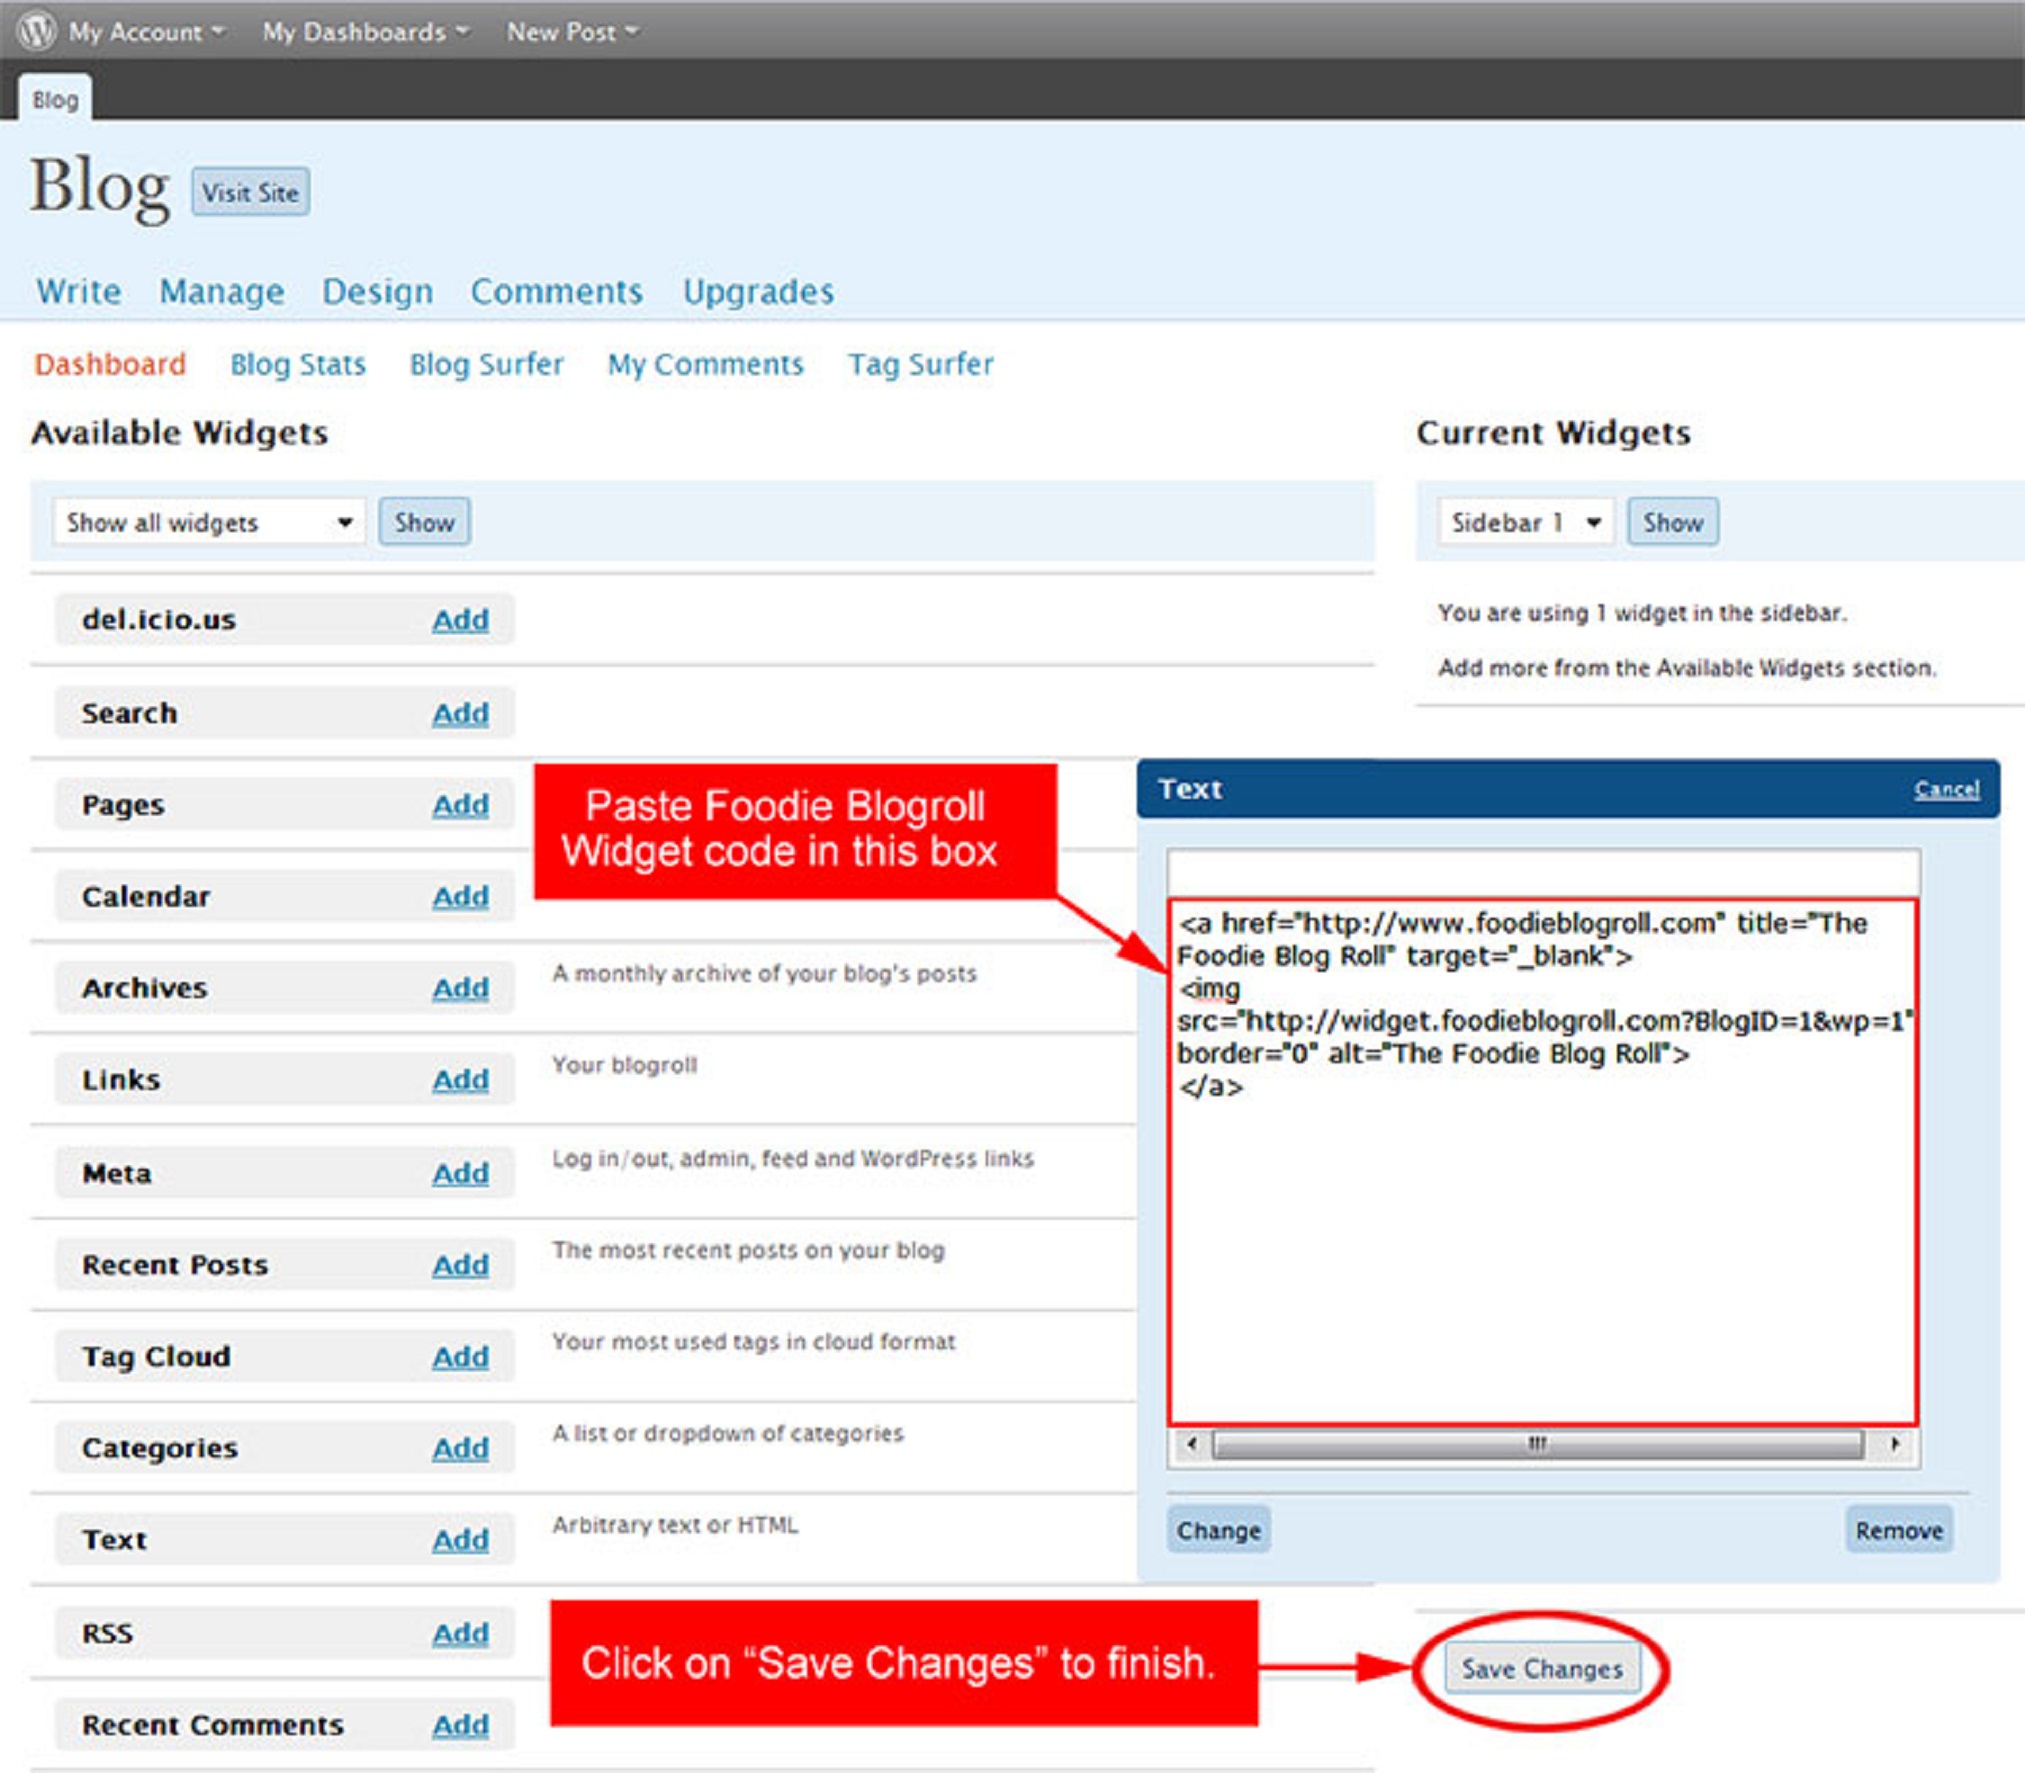The height and width of the screenshot is (1773, 2025).
Task: Click Visit Site button
Action: click(x=250, y=192)
